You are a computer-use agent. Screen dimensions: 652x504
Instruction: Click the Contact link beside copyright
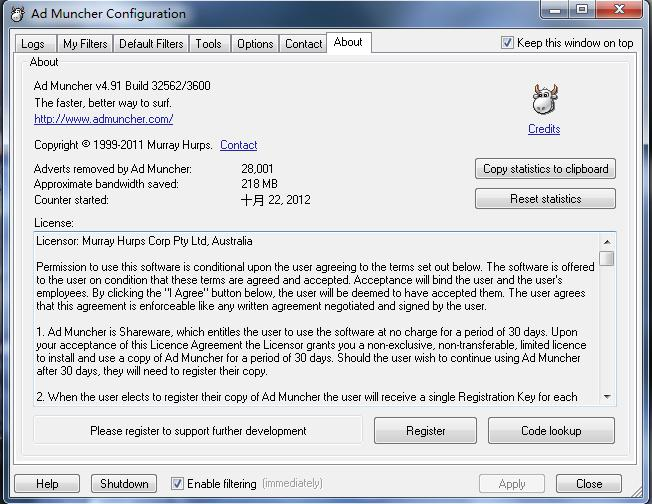tap(239, 145)
